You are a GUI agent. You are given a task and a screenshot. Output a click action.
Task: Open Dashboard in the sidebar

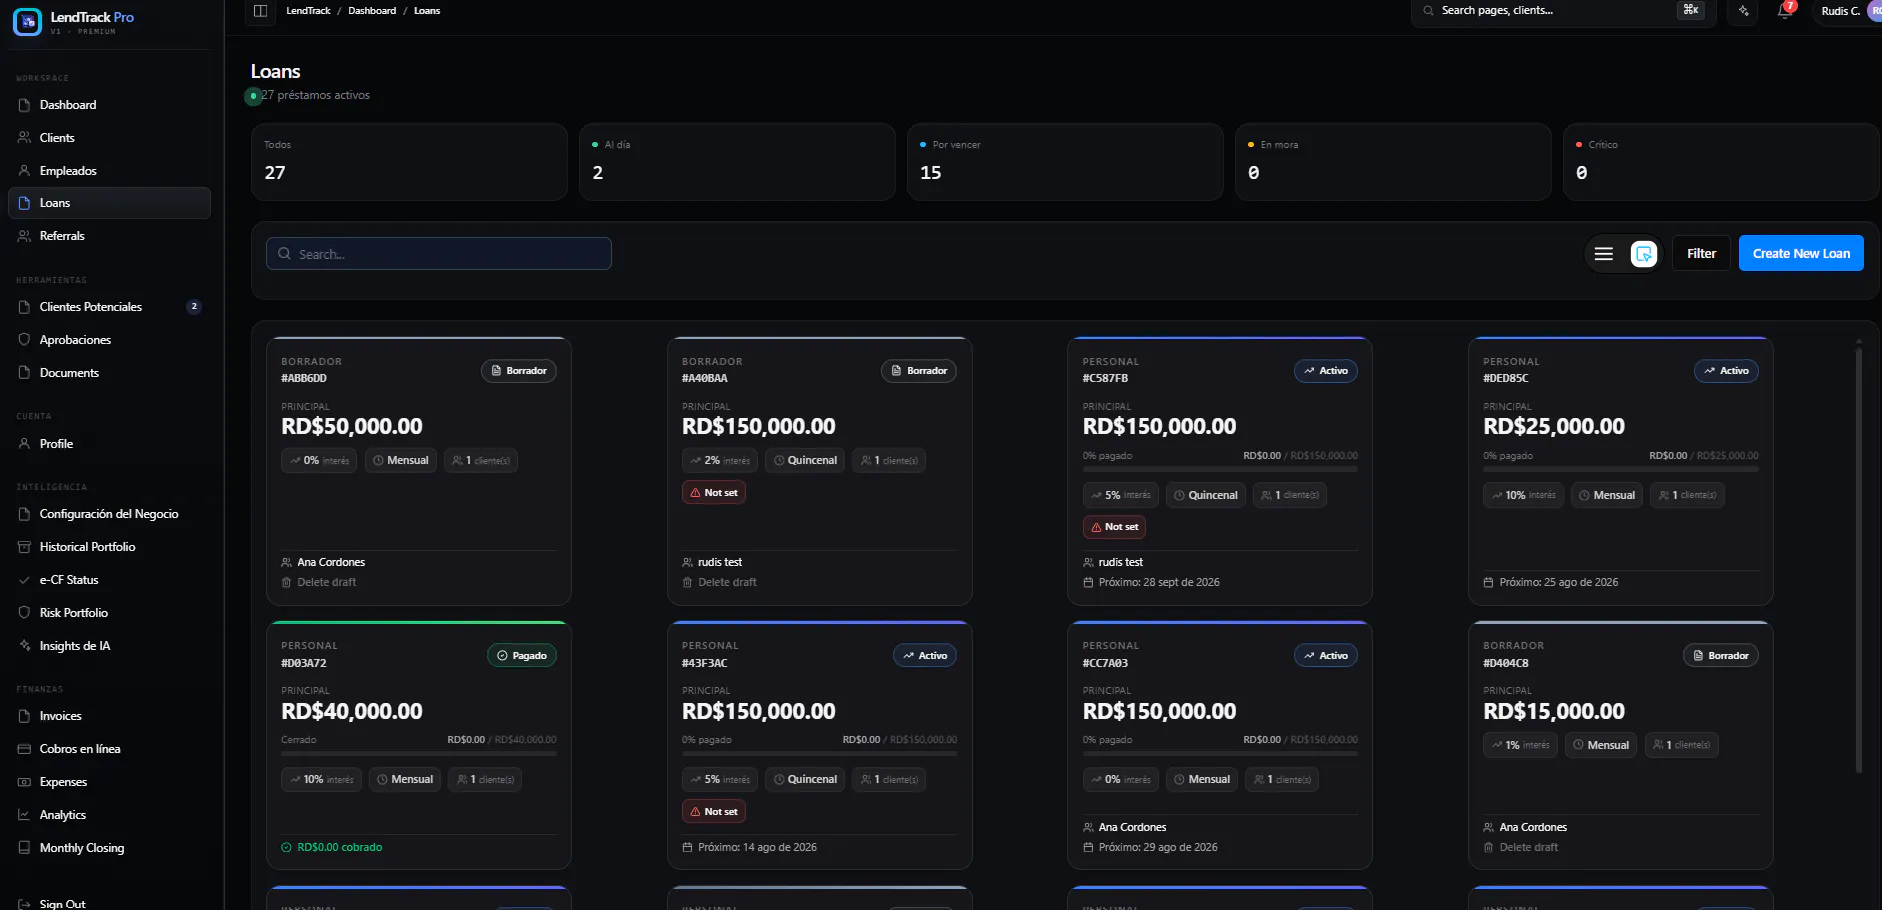pos(109,105)
